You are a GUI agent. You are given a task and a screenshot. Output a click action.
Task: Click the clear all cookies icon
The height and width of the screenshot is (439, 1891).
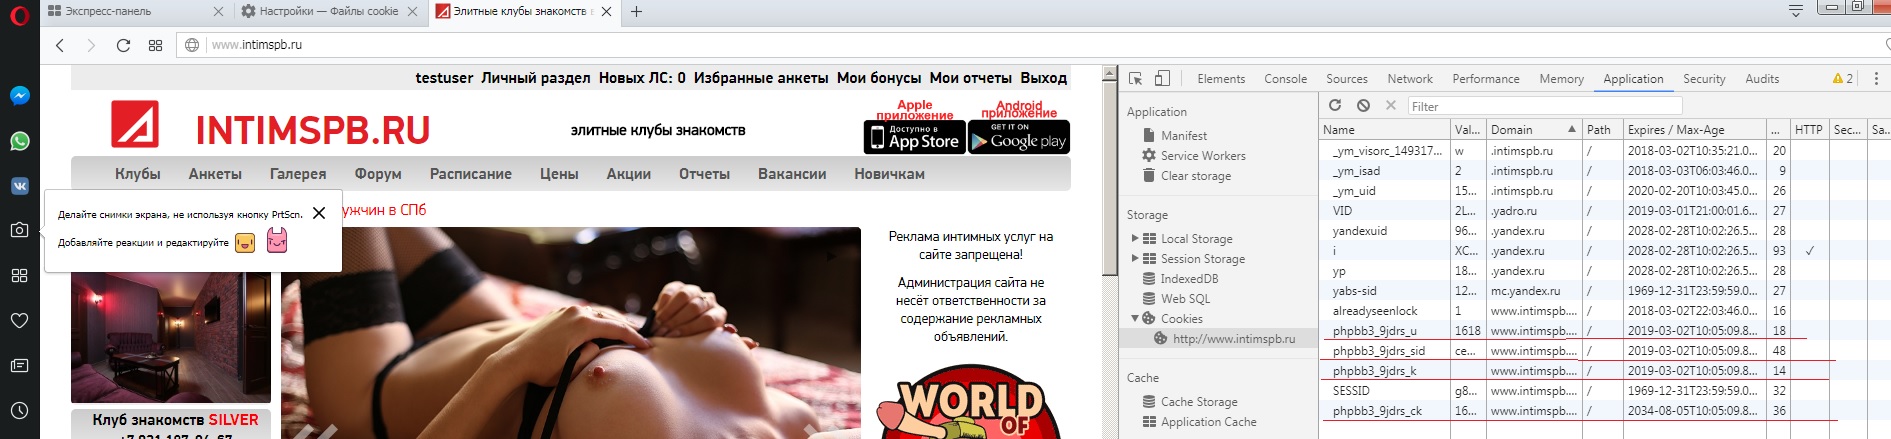tap(1363, 105)
